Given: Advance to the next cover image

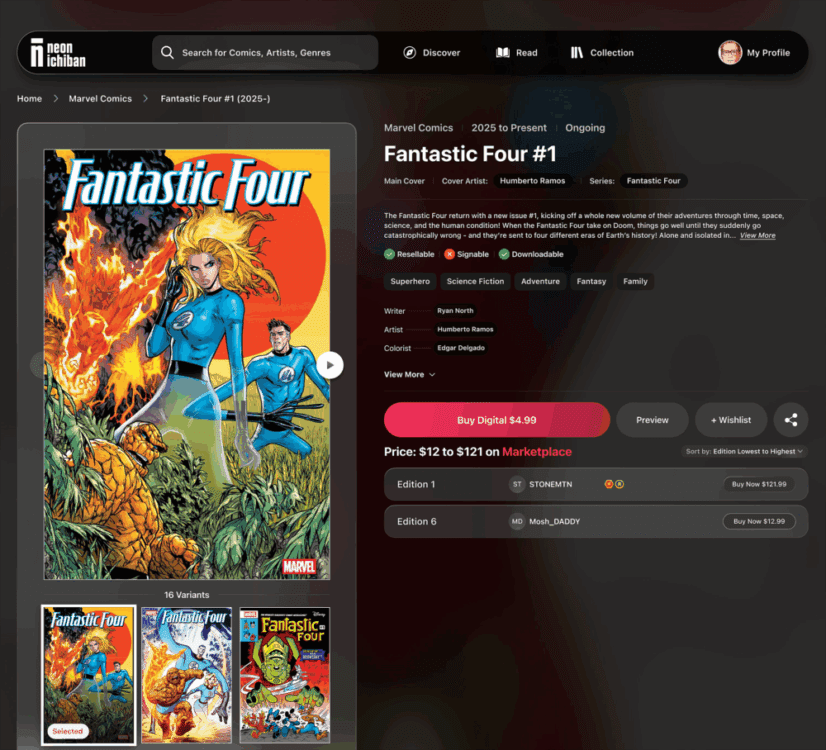Looking at the screenshot, I should point(330,365).
